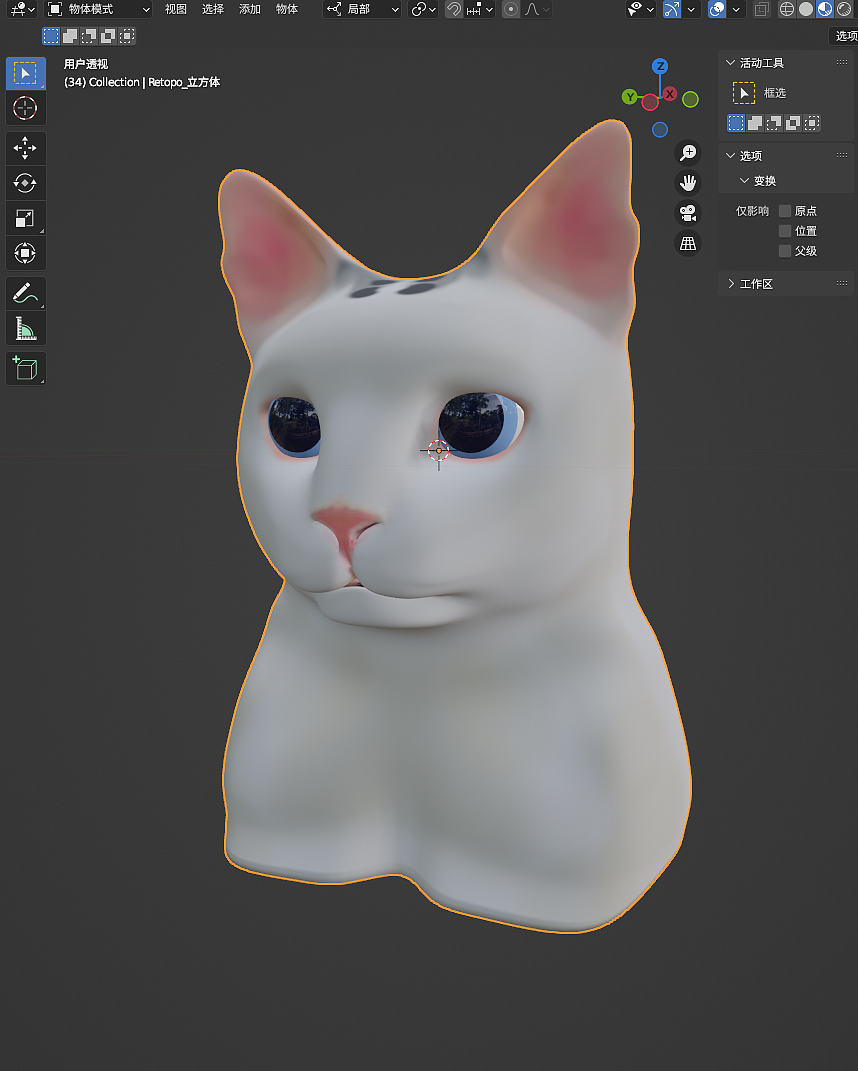Enable rendered viewport shading
858x1071 pixels.
tap(845, 9)
